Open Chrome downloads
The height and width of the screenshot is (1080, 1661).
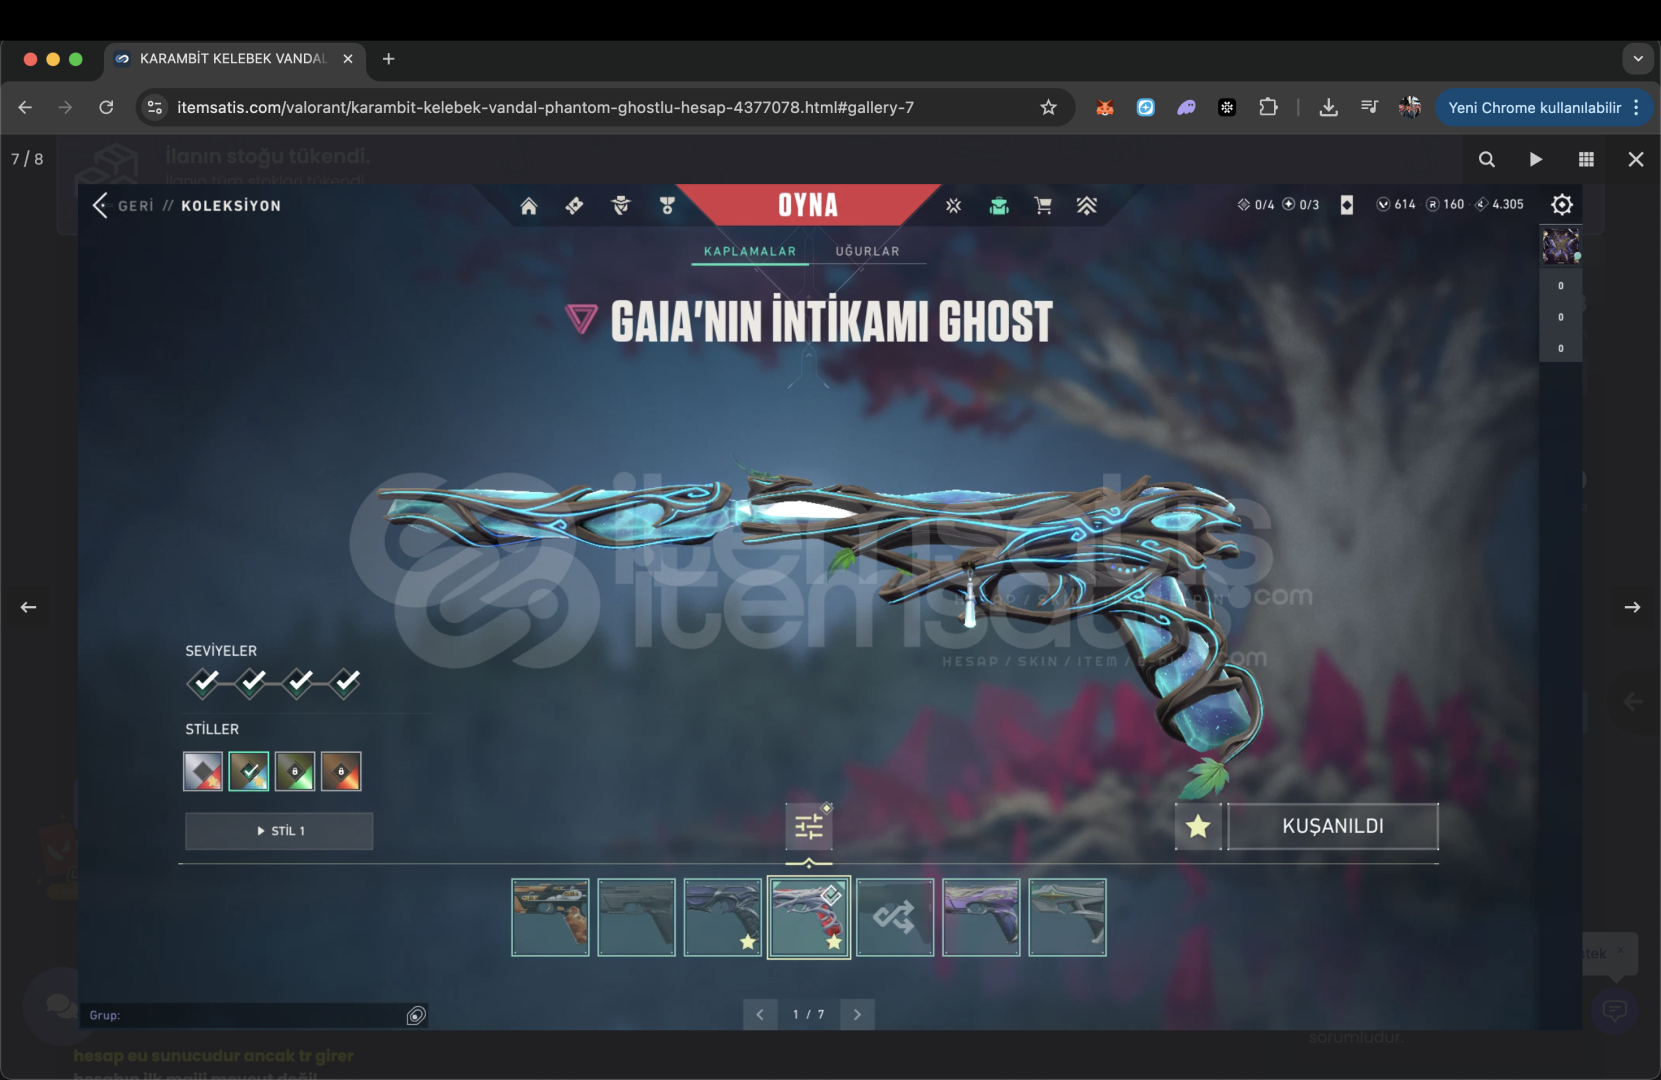(1328, 107)
